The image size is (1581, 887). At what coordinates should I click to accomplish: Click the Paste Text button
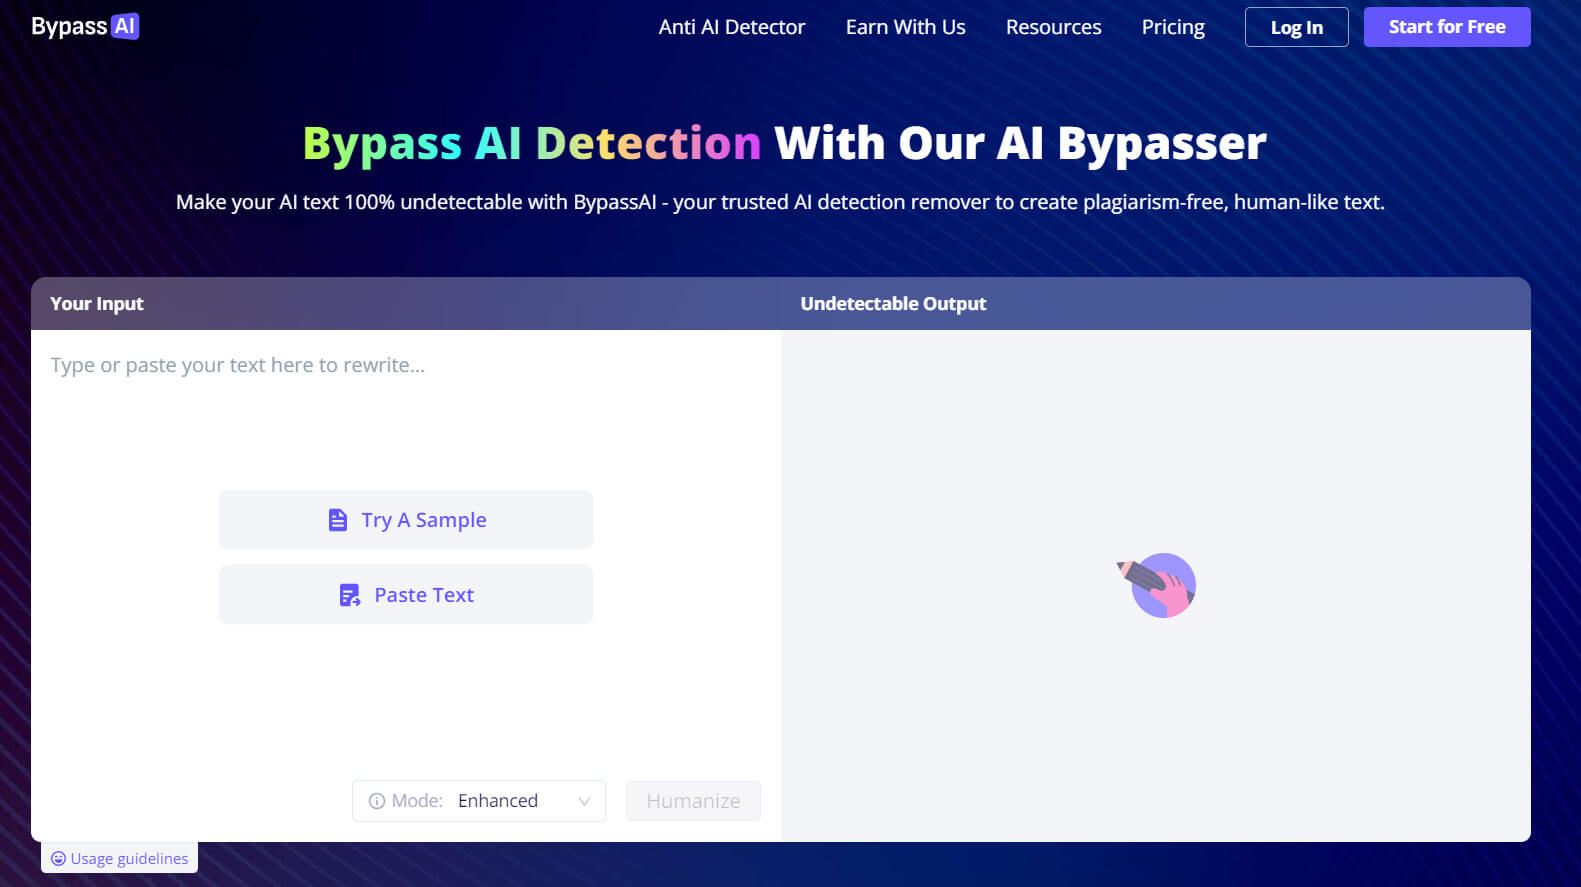coord(406,595)
